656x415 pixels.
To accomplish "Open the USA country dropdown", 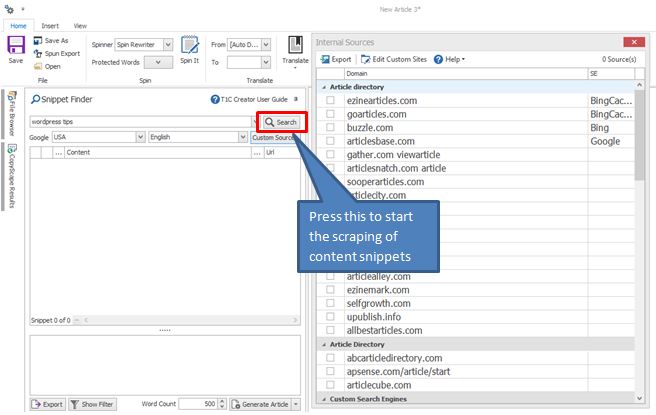I will pos(141,137).
